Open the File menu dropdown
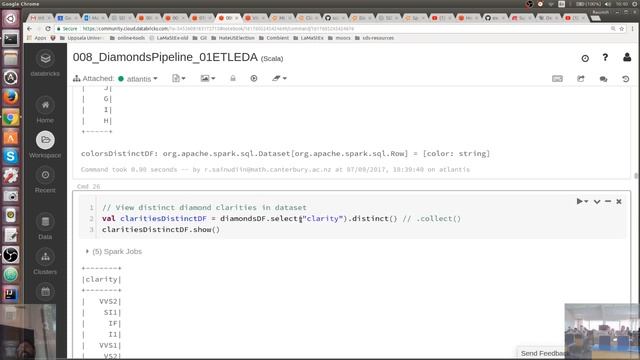Screen dimensions: 640x360 179,78
